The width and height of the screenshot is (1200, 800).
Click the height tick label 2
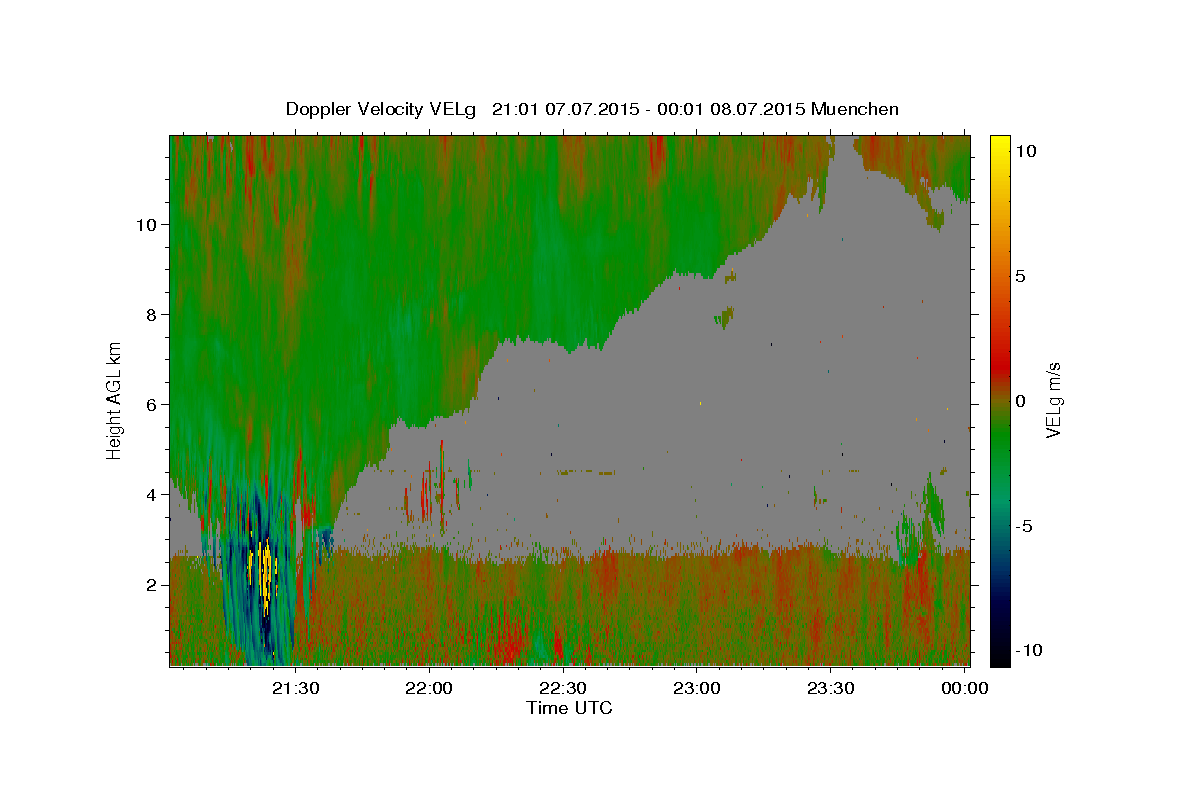152,585
